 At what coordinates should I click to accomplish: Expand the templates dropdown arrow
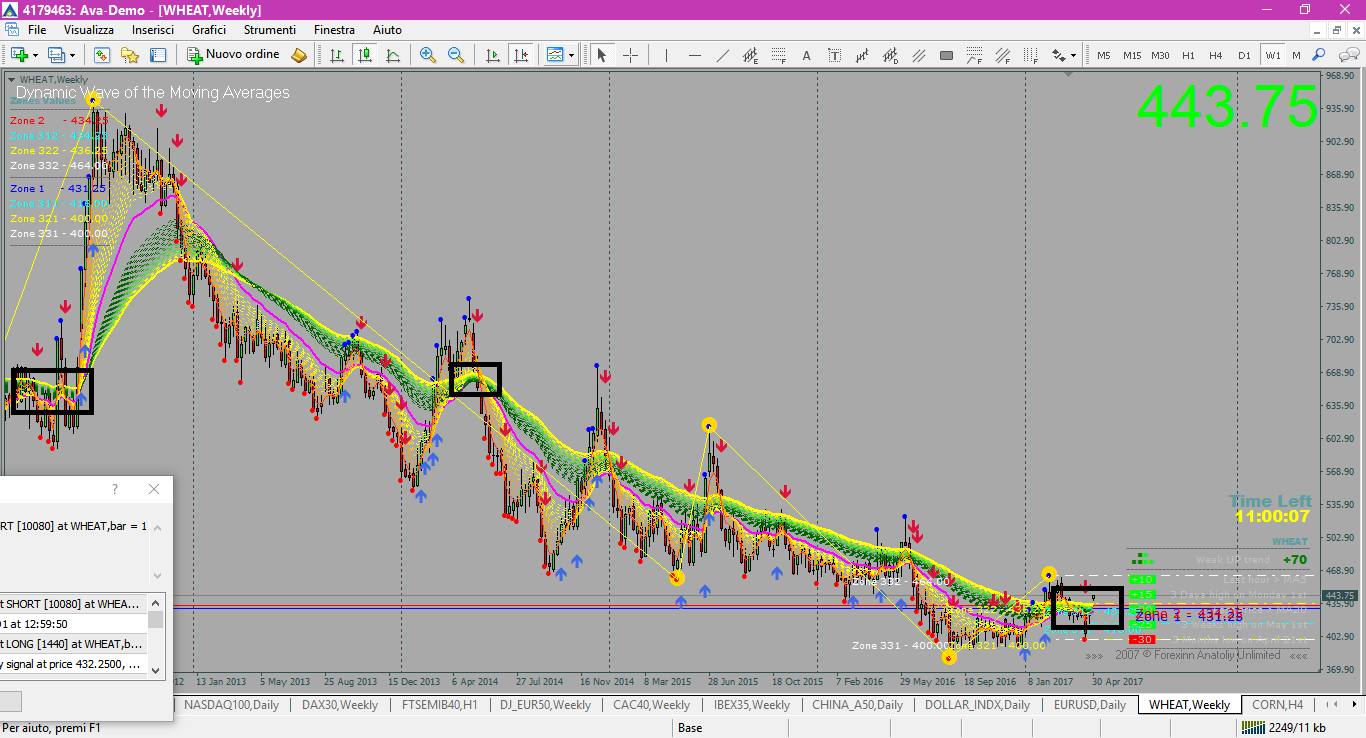(x=572, y=55)
